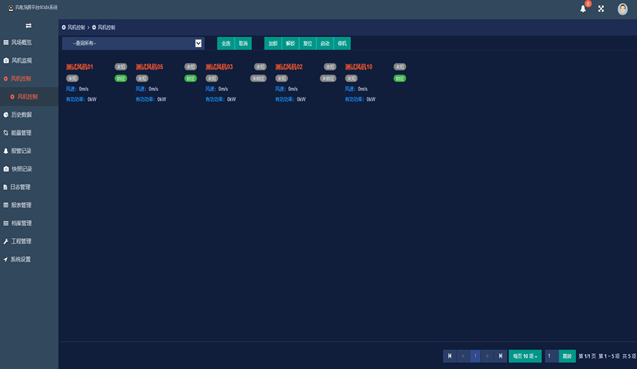Open the 每页 10 项 page-size dropdown
637x369 pixels.
[x=525, y=356]
